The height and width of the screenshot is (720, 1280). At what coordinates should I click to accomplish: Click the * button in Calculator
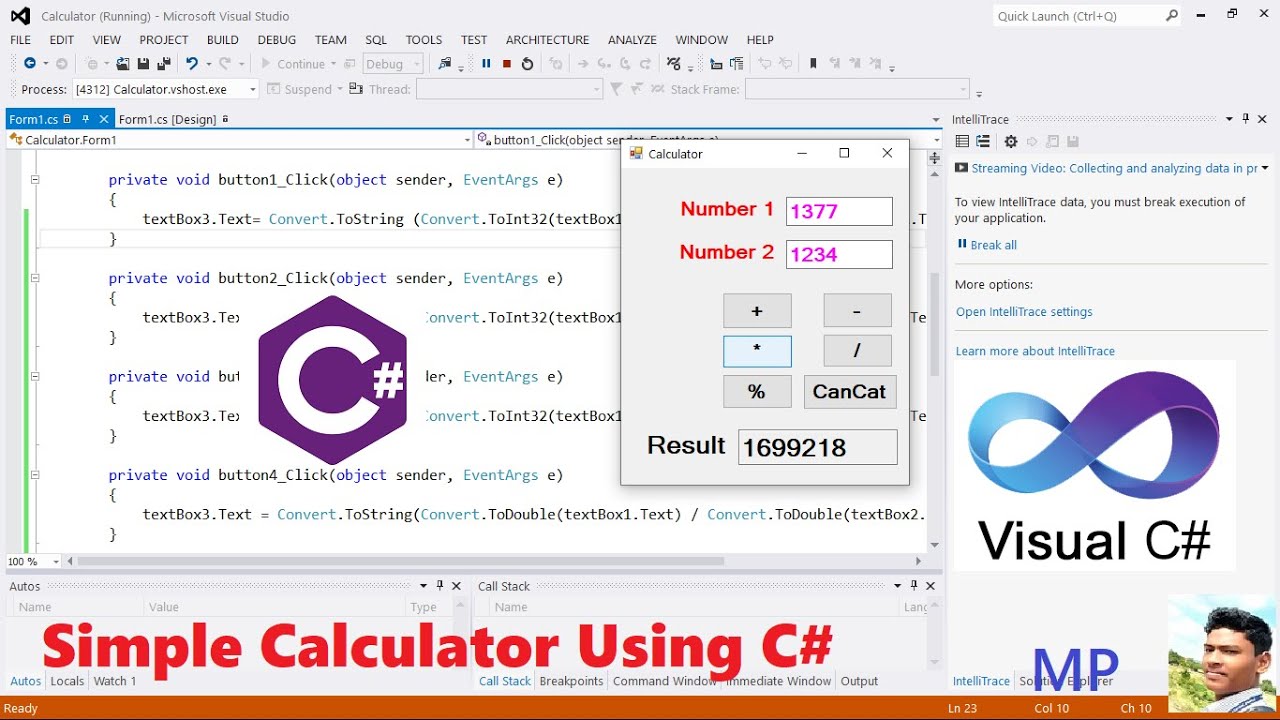[757, 351]
